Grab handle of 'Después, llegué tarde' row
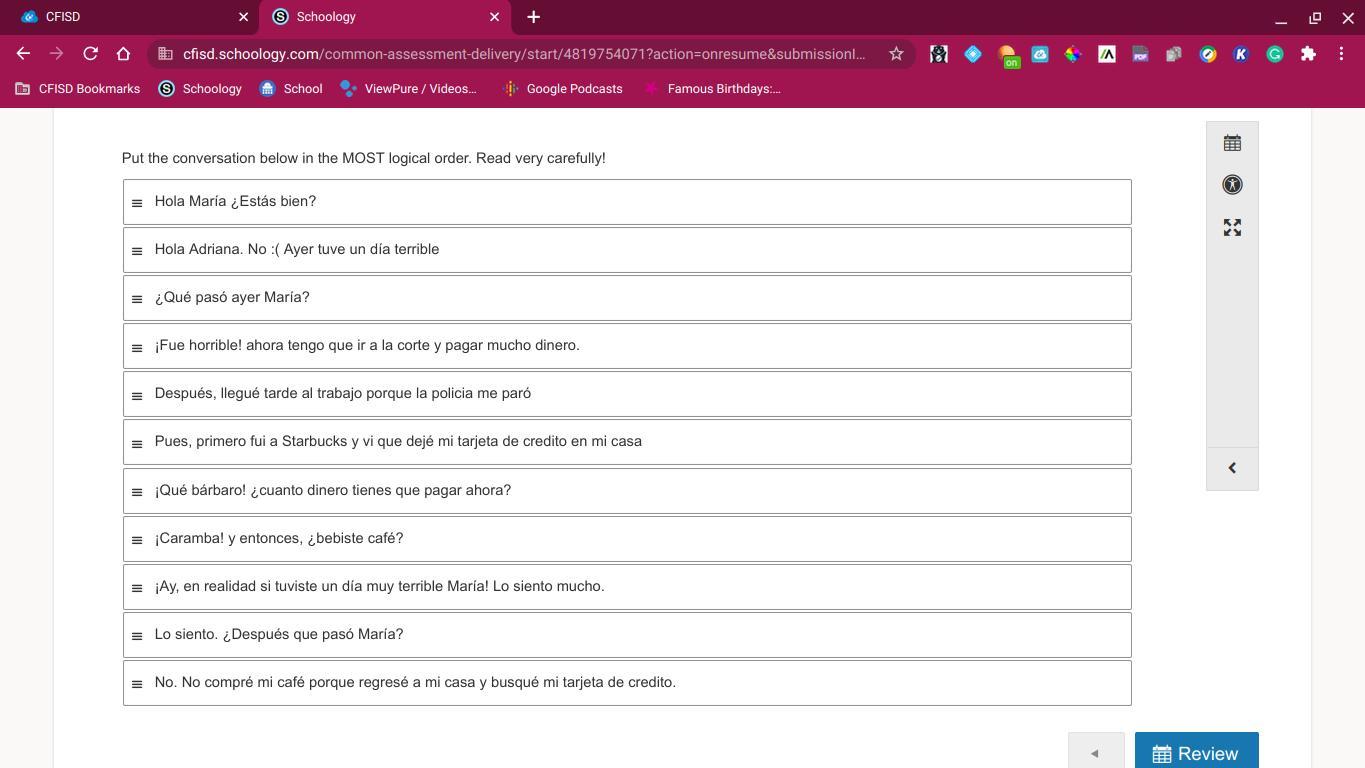 [137, 395]
